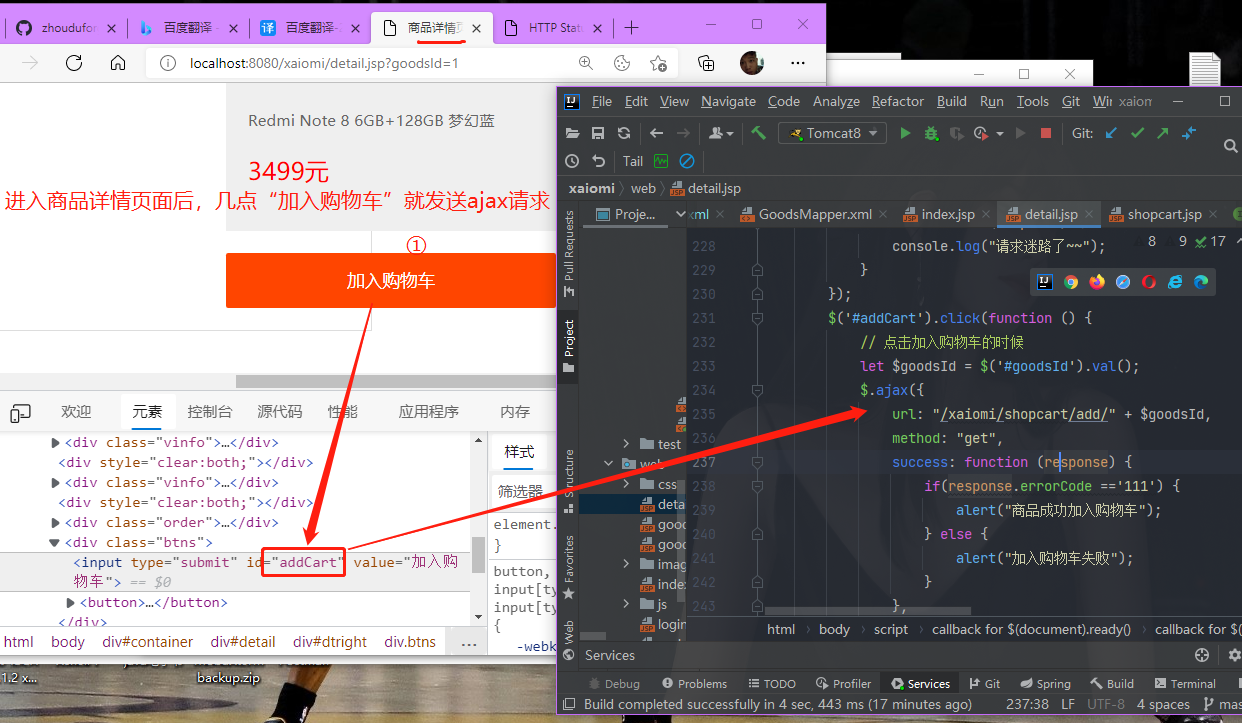Click the red Stop icon in IntelliJ
Viewport: 1242px width, 723px height.
click(1046, 133)
